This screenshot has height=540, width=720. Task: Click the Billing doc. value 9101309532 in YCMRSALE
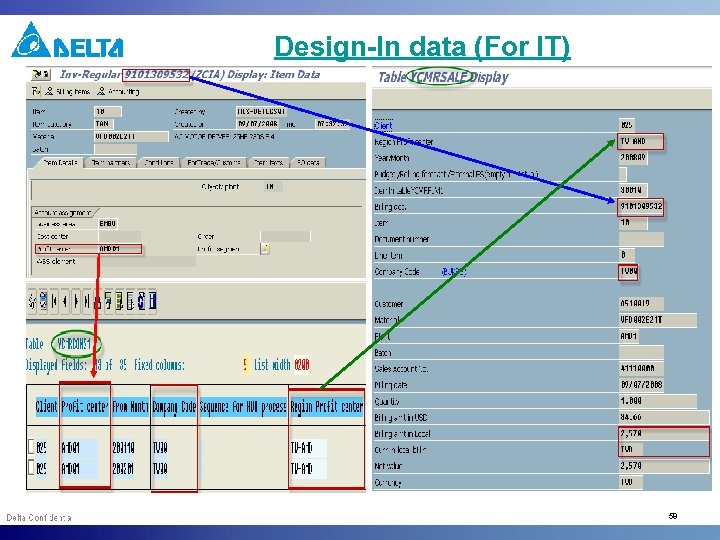pos(641,206)
